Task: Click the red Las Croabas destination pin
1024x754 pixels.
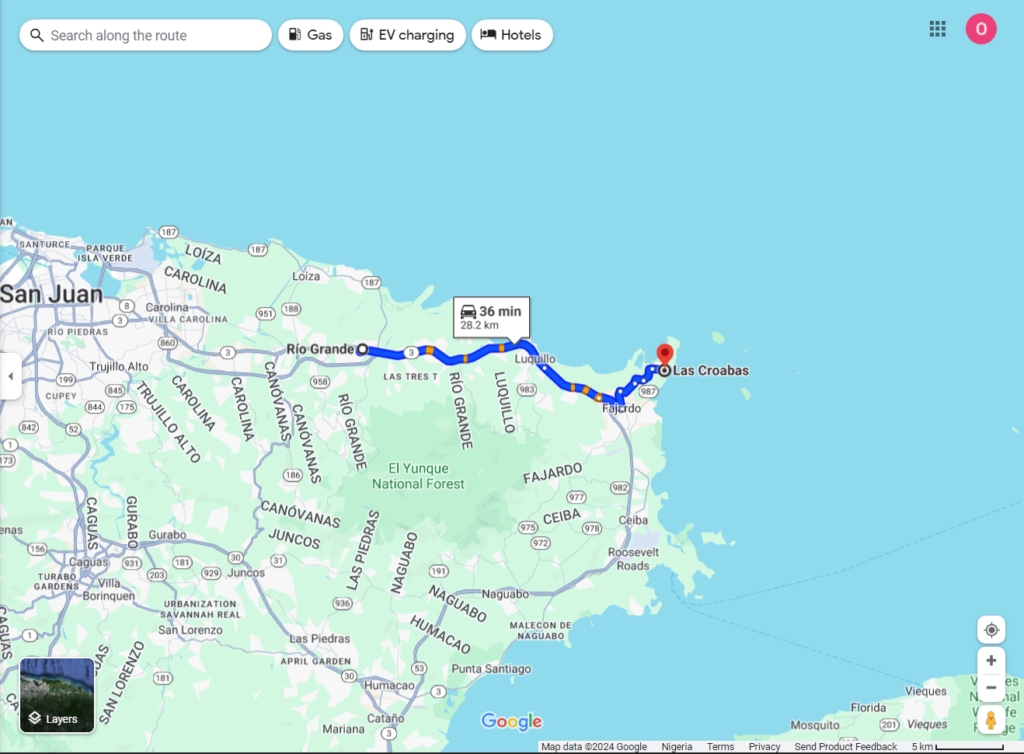Action: click(664, 356)
